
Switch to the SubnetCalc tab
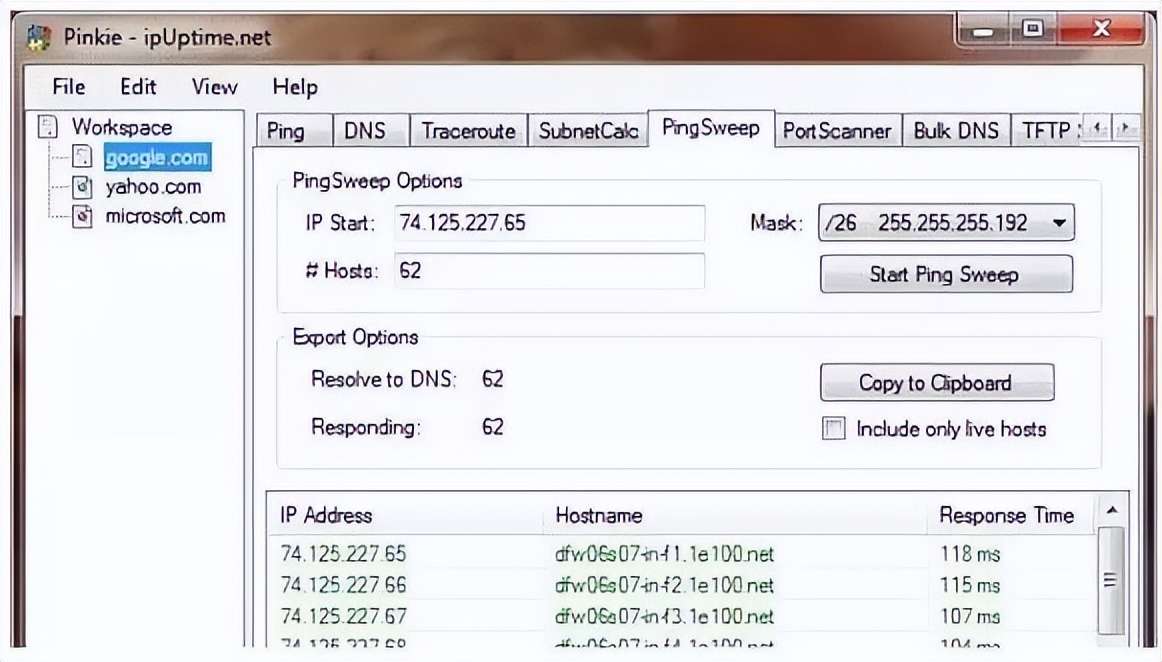tap(588, 131)
